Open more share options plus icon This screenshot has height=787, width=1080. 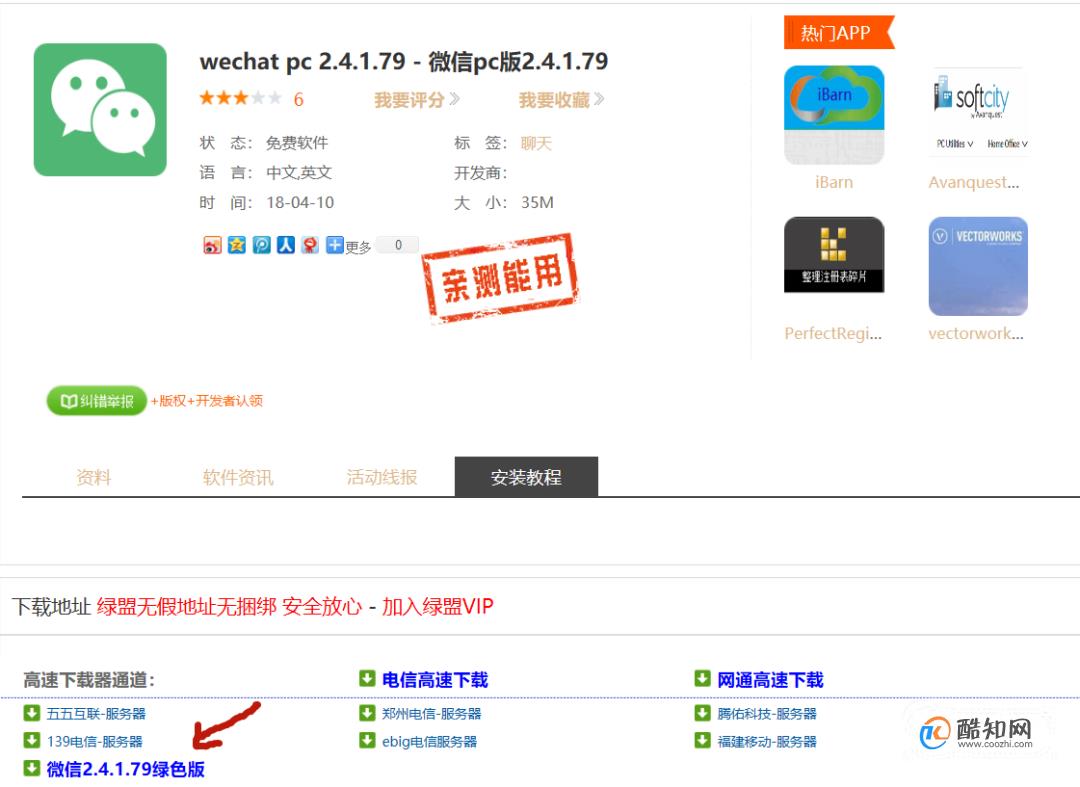tap(335, 245)
